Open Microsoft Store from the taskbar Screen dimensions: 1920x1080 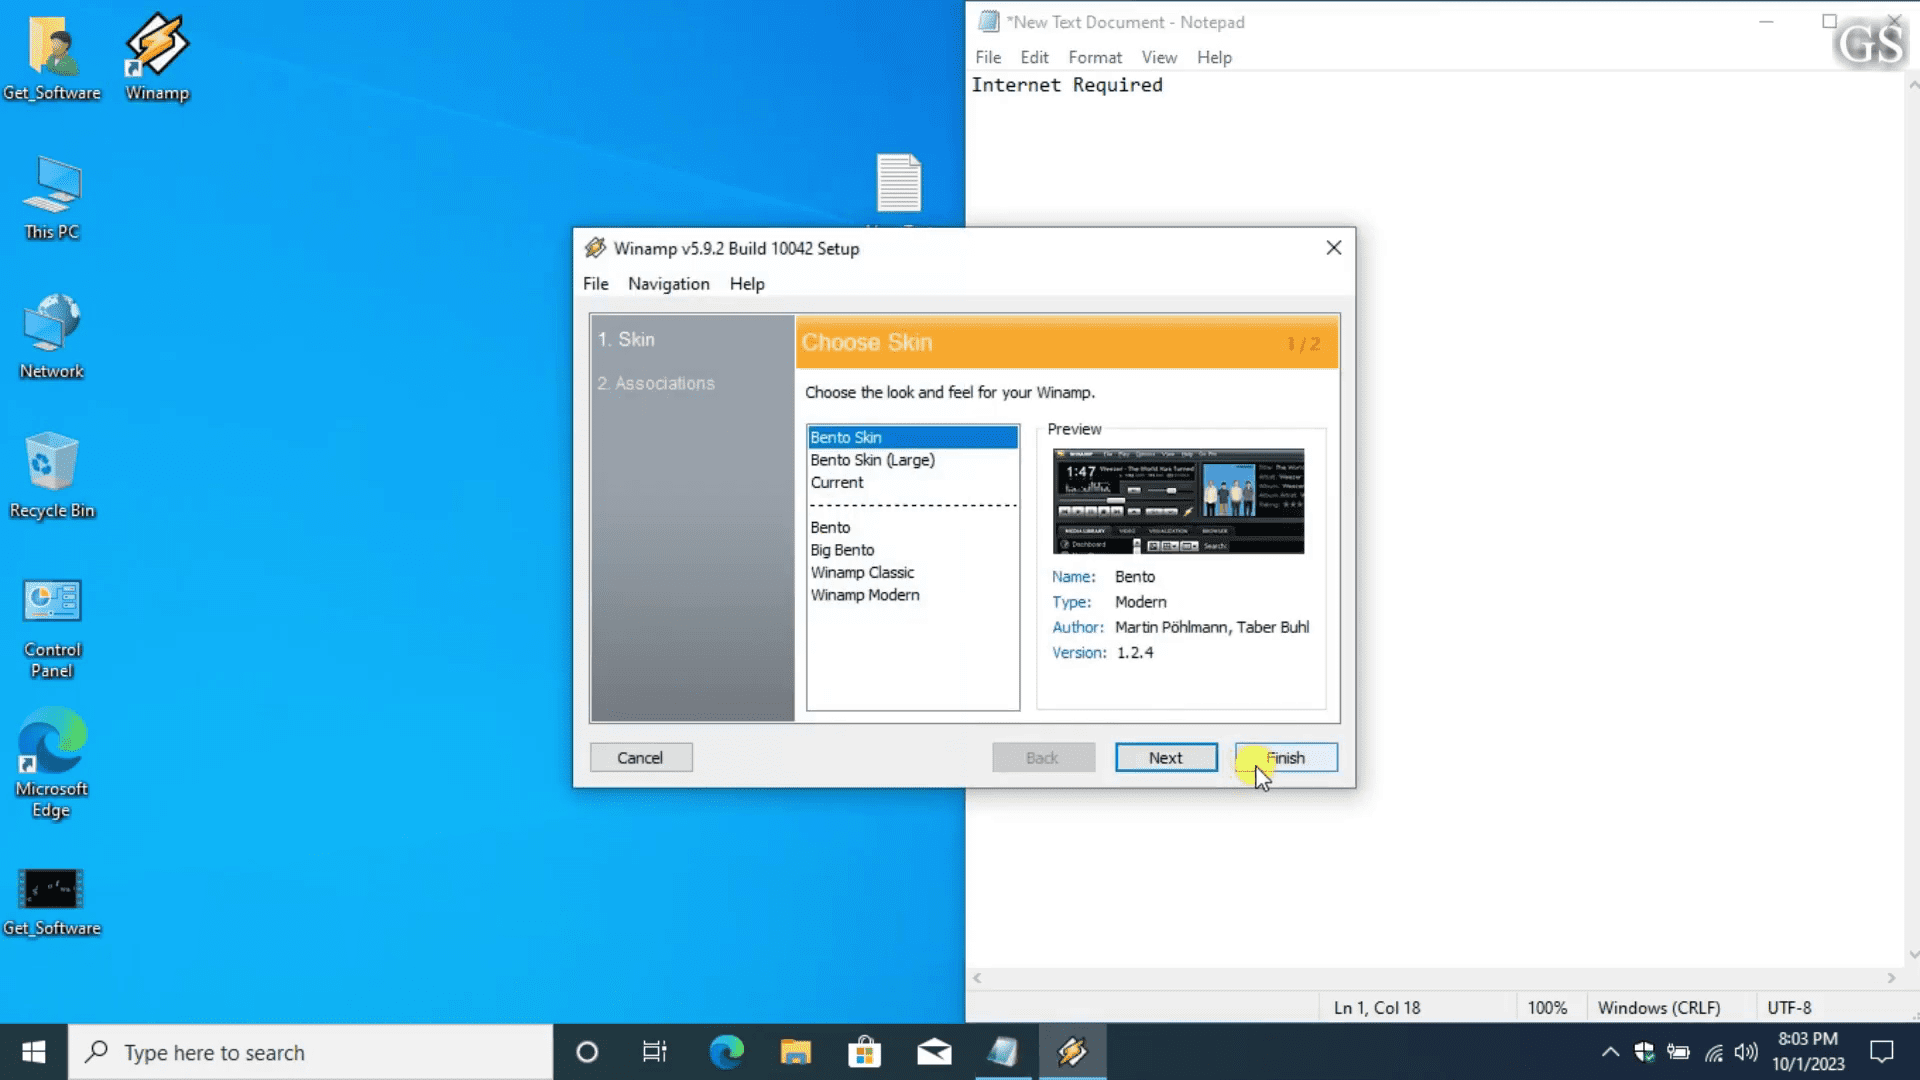click(865, 1052)
